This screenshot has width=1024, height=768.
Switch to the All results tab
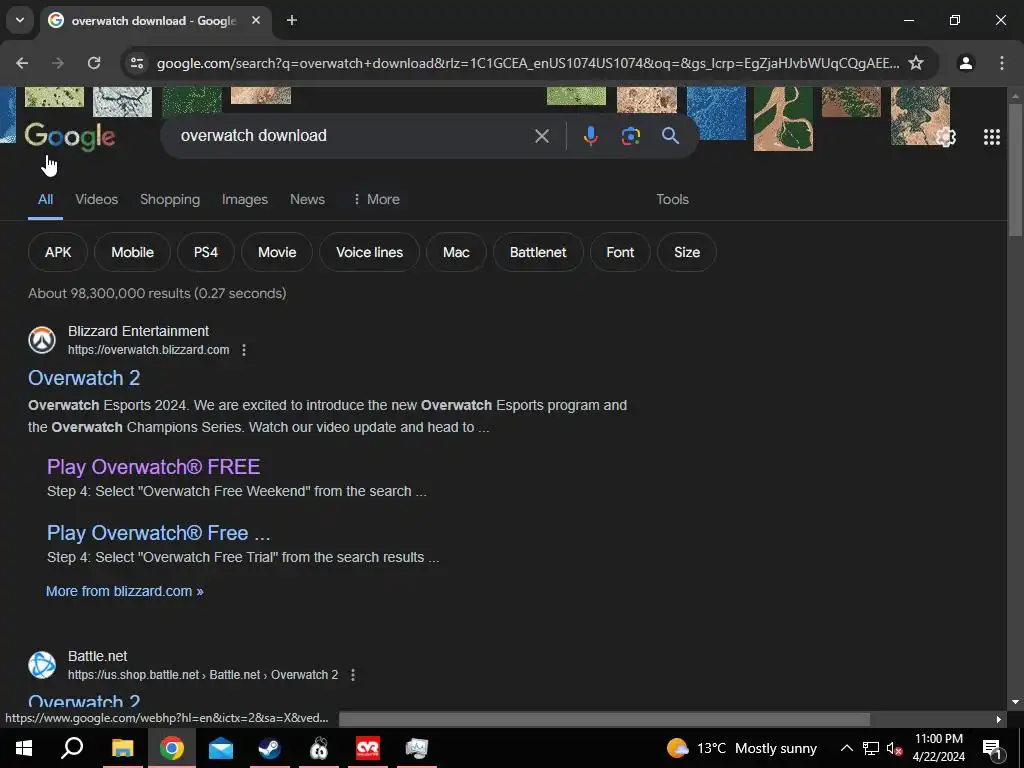tap(45, 199)
